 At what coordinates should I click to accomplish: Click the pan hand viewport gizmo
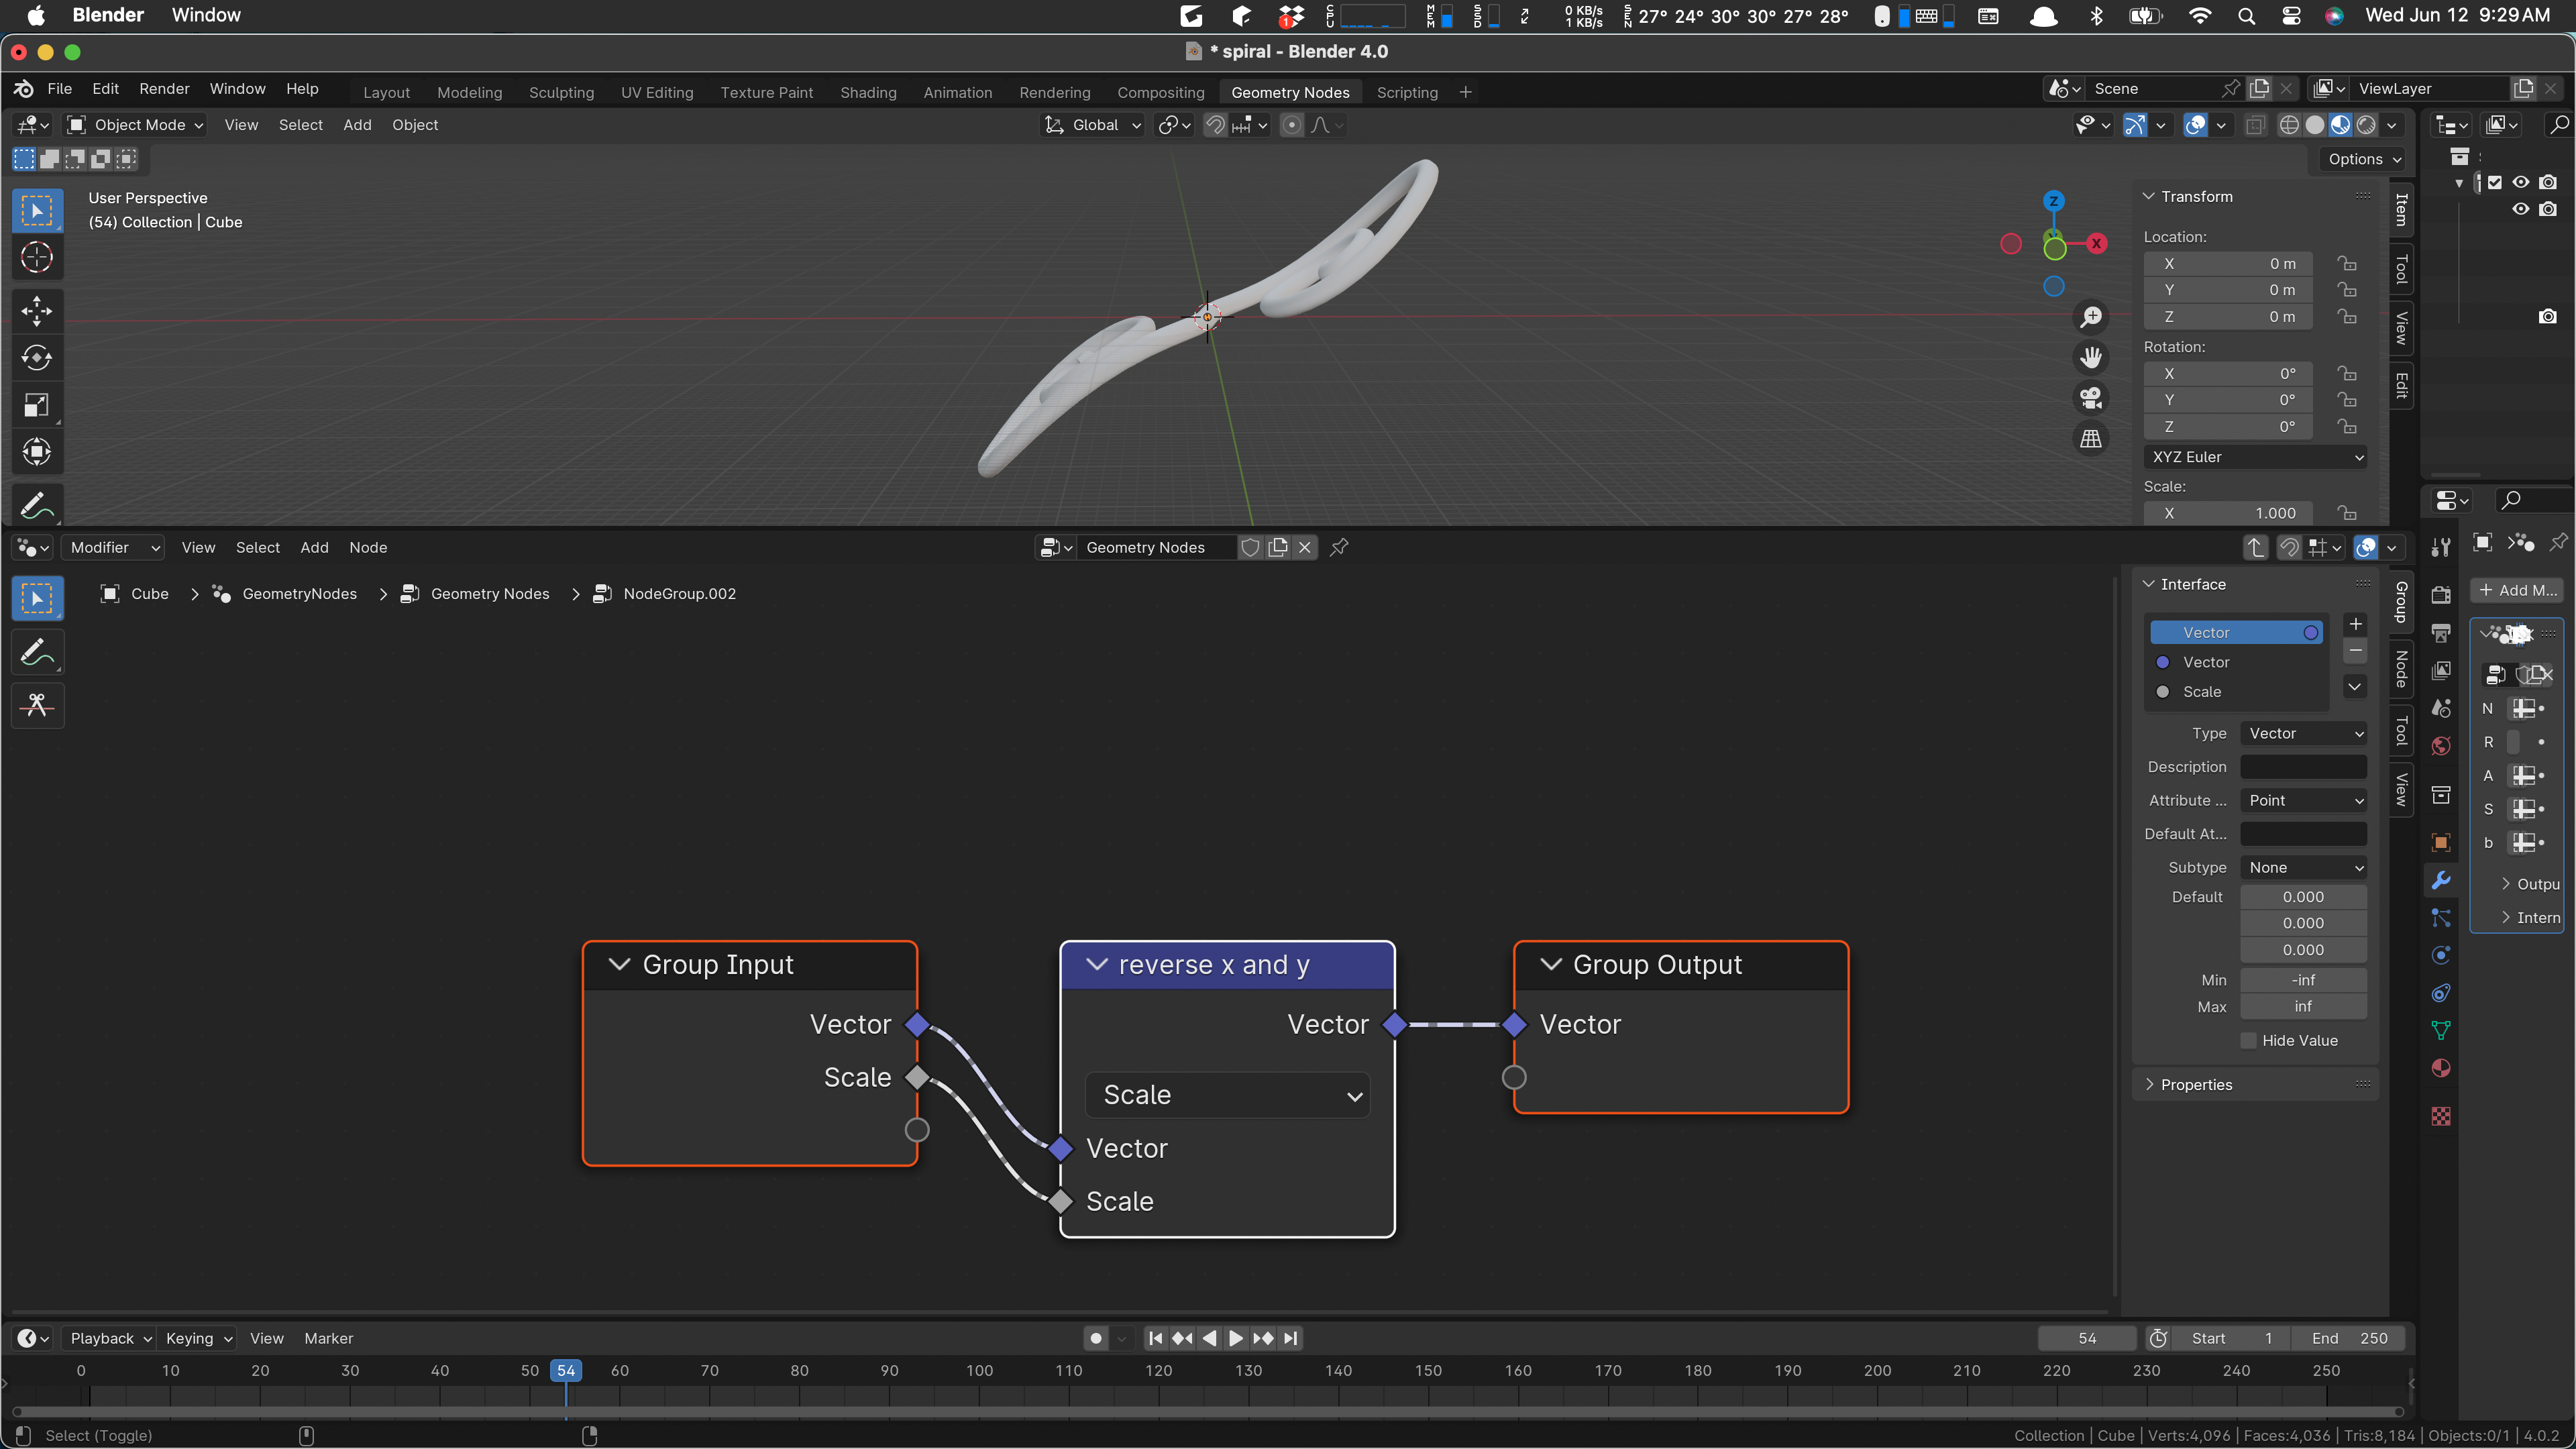[x=2091, y=358]
